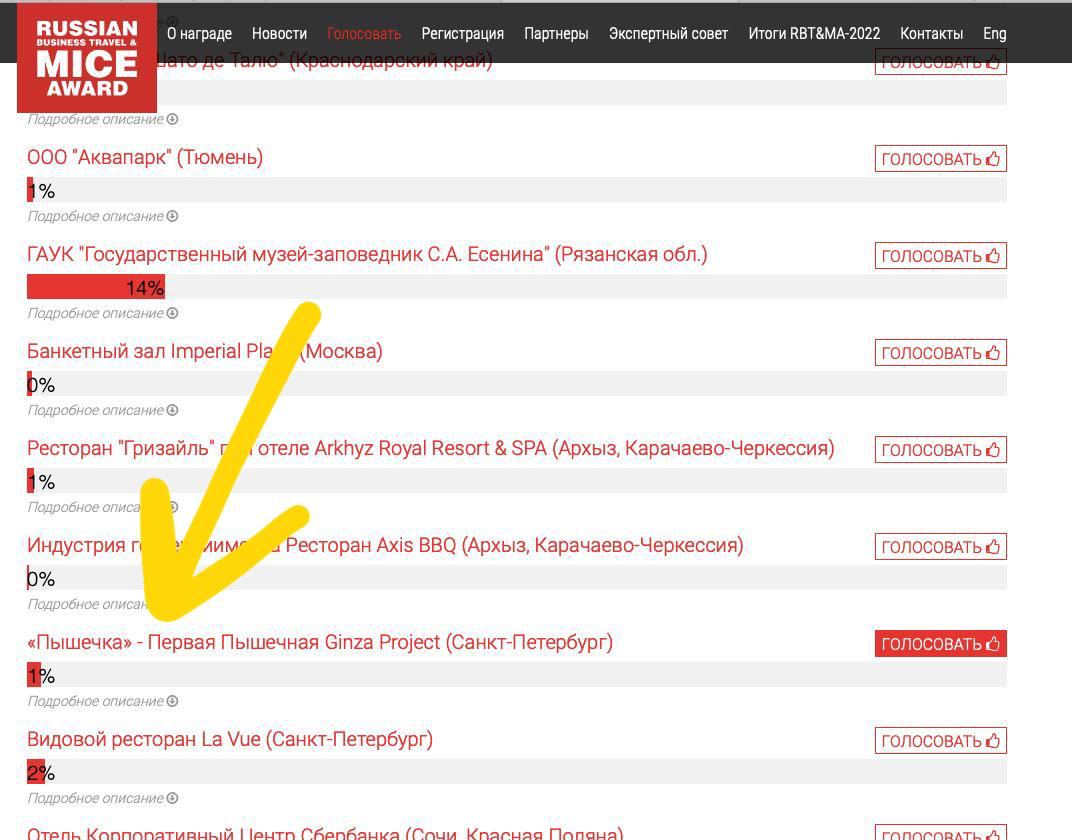The height and width of the screenshot is (840, 1072).
Task: Open the Ресторан "Гризайль" nominee title
Action: pyautogui.click(x=431, y=449)
